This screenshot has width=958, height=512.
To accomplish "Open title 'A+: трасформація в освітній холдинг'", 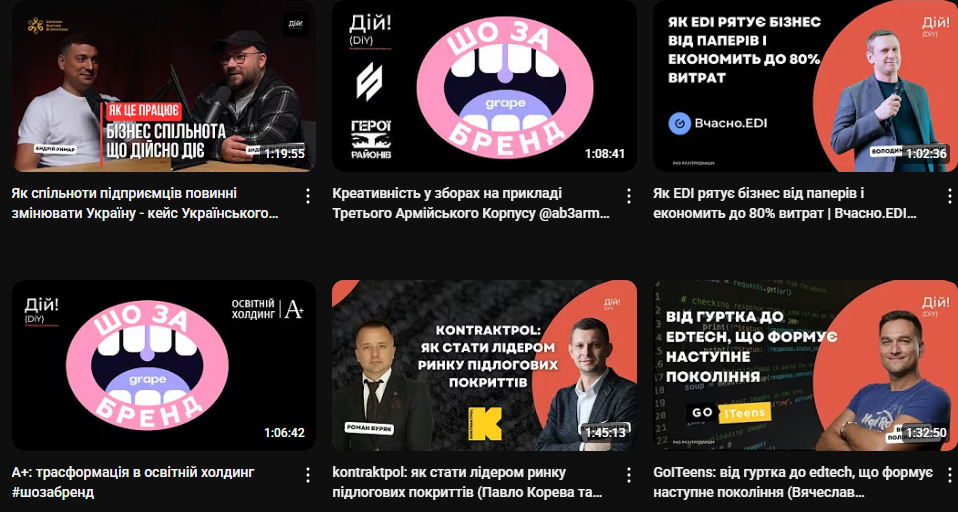I will point(133,482).
